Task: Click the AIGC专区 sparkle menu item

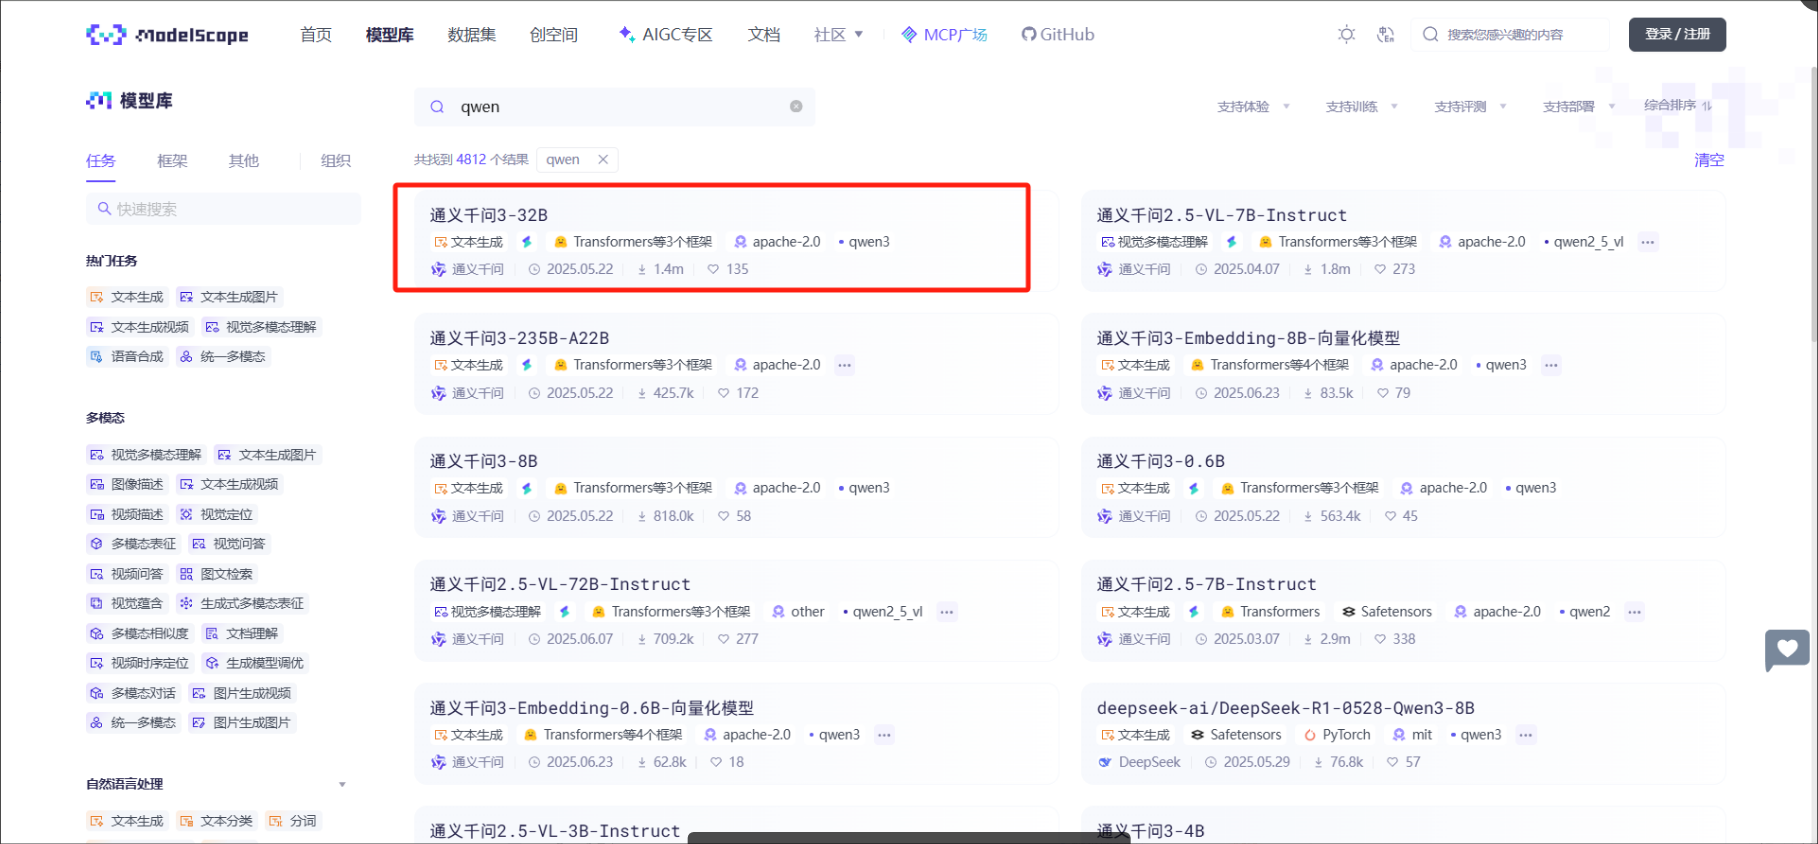Action: 665,35
